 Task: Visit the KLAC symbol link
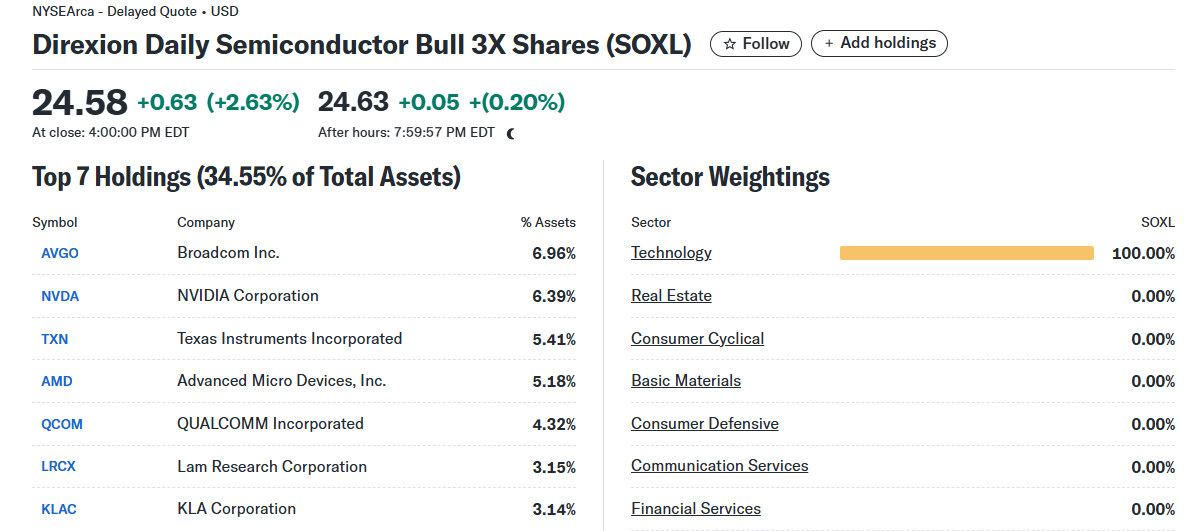[x=59, y=509]
